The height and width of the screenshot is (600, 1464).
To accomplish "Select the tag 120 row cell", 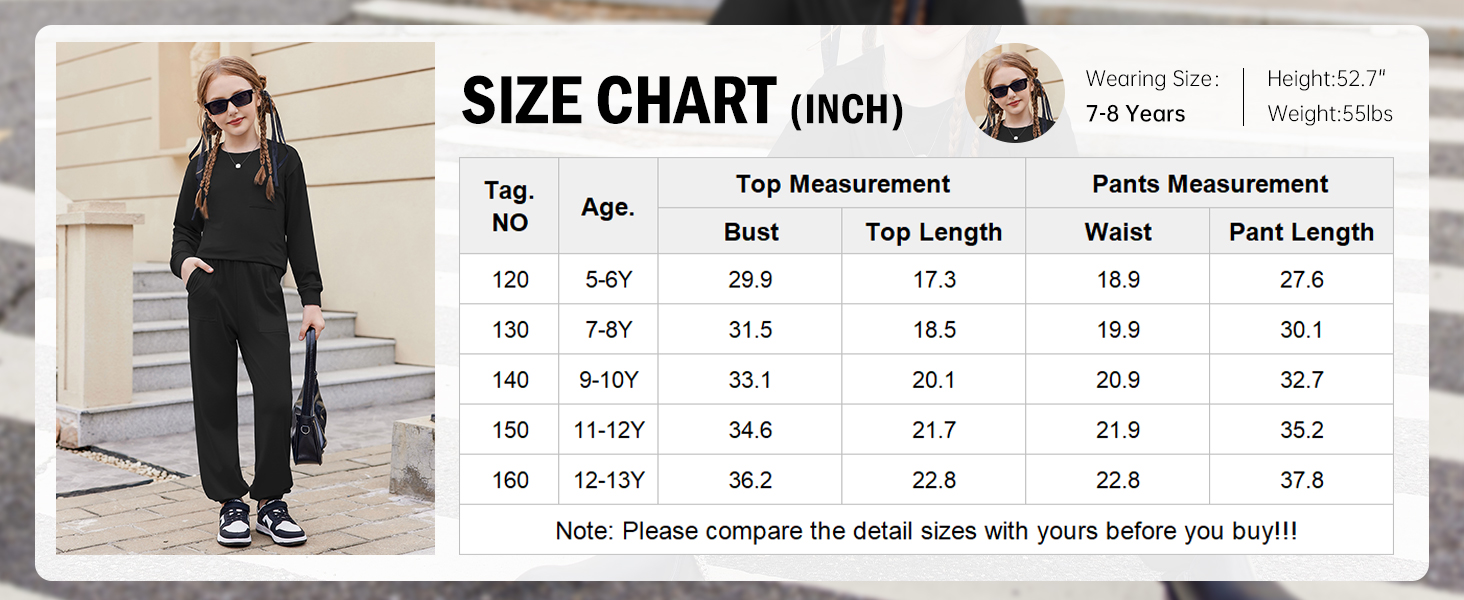I will coord(510,280).
